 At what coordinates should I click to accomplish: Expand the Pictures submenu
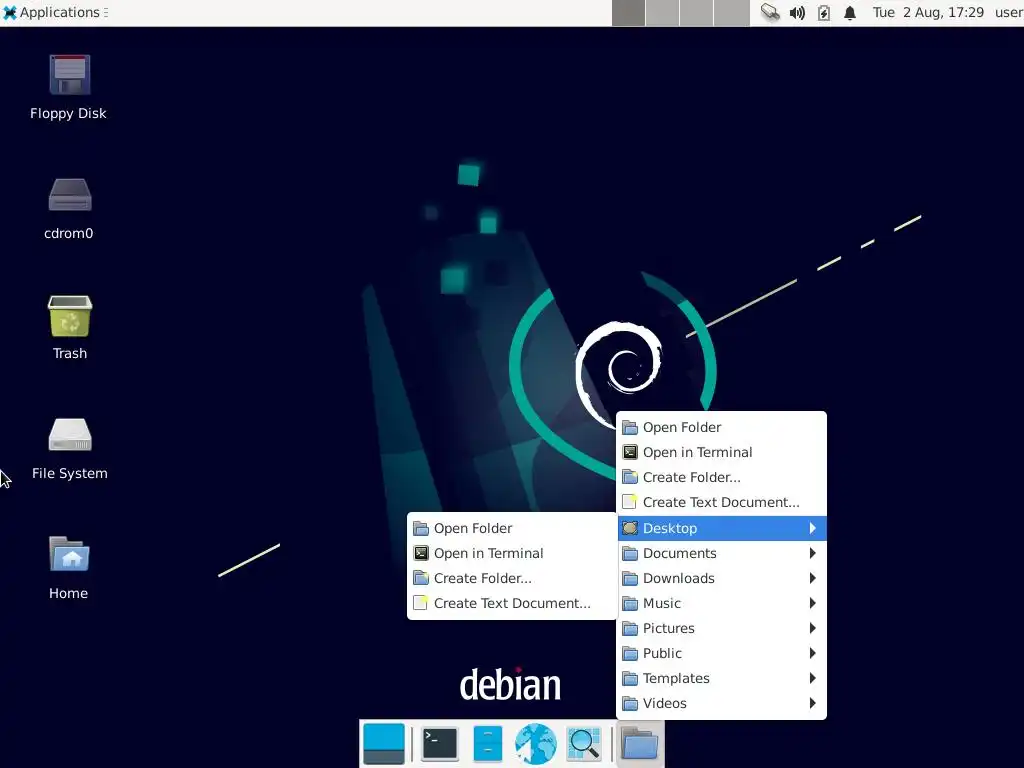[x=722, y=628]
